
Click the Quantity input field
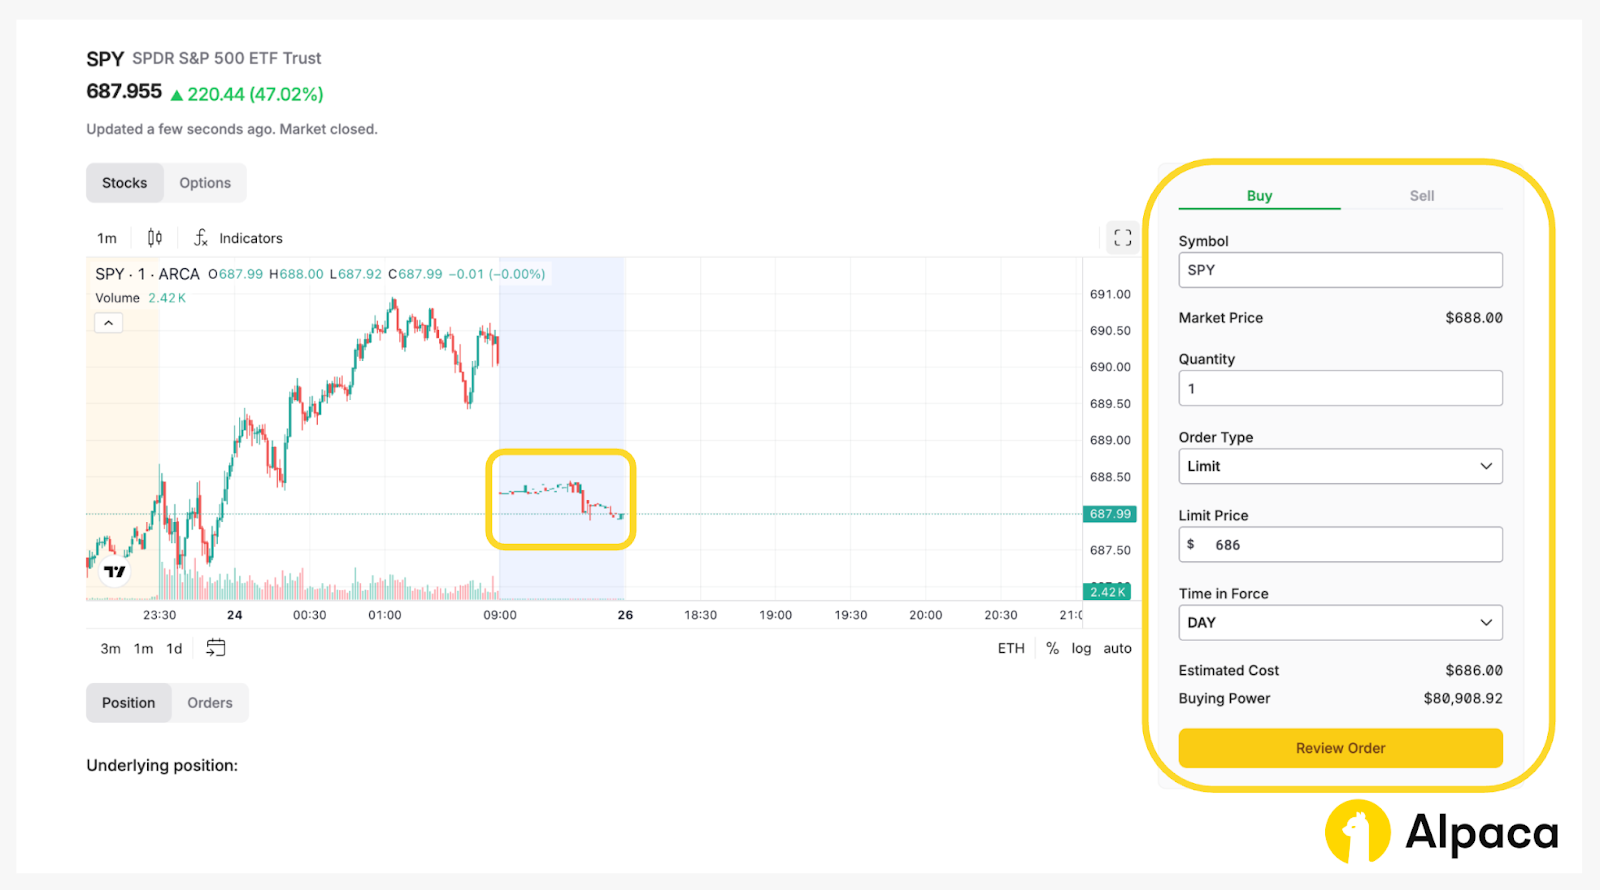point(1340,388)
